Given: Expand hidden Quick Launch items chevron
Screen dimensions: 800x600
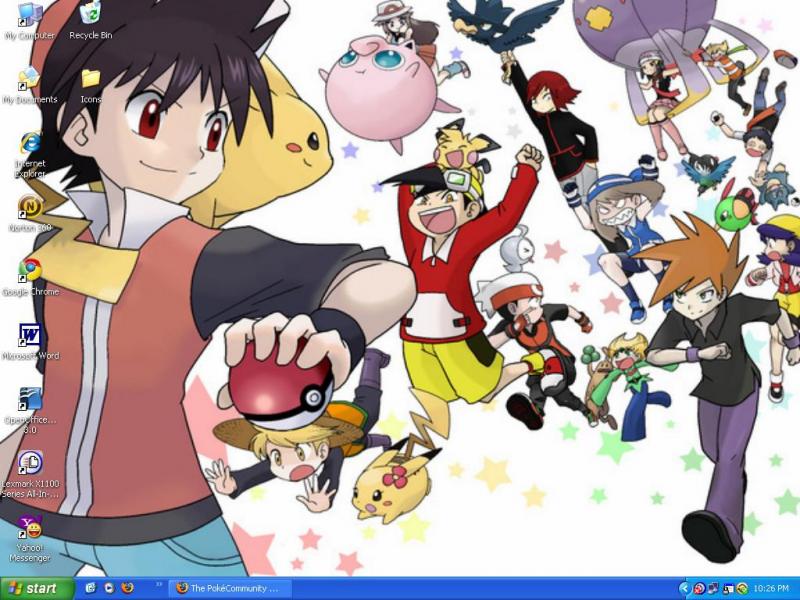Looking at the screenshot, I should click(159, 585).
